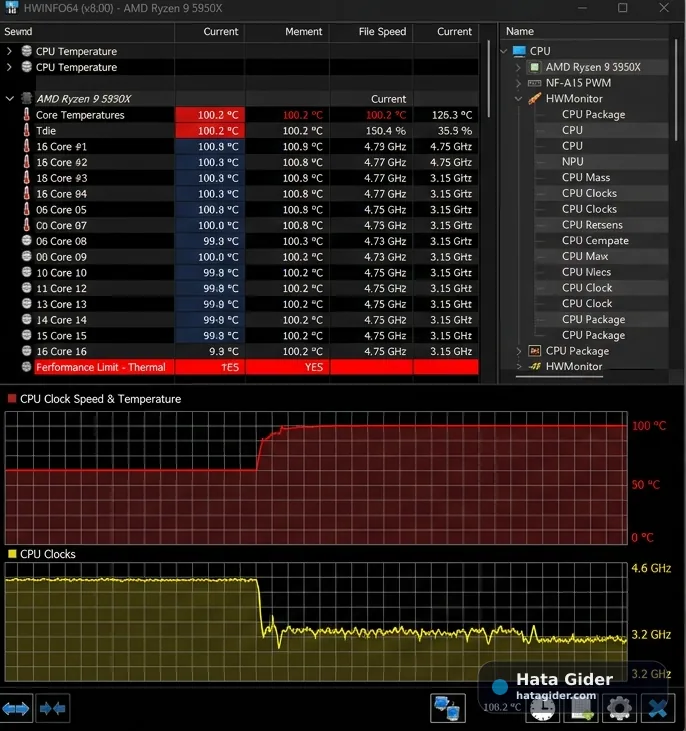Click thermometer icon beside Core Temperatures

27,115
